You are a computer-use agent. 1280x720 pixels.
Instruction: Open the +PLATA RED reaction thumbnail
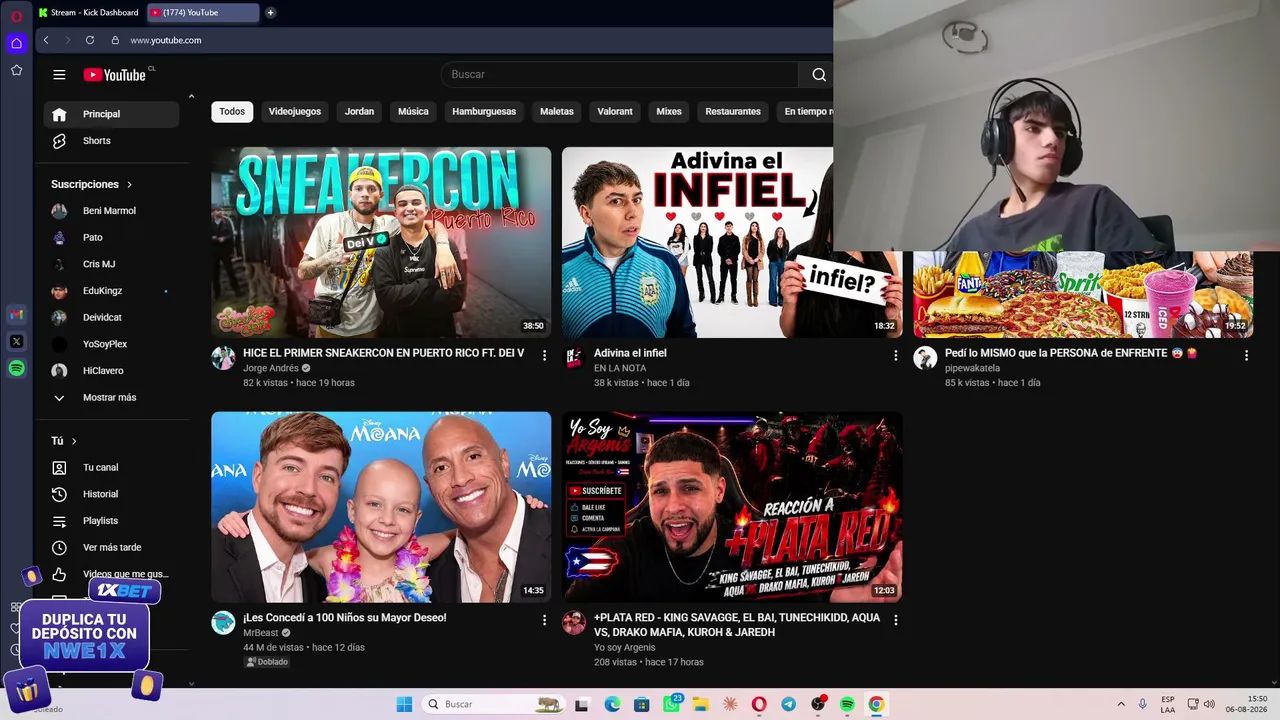pos(732,507)
